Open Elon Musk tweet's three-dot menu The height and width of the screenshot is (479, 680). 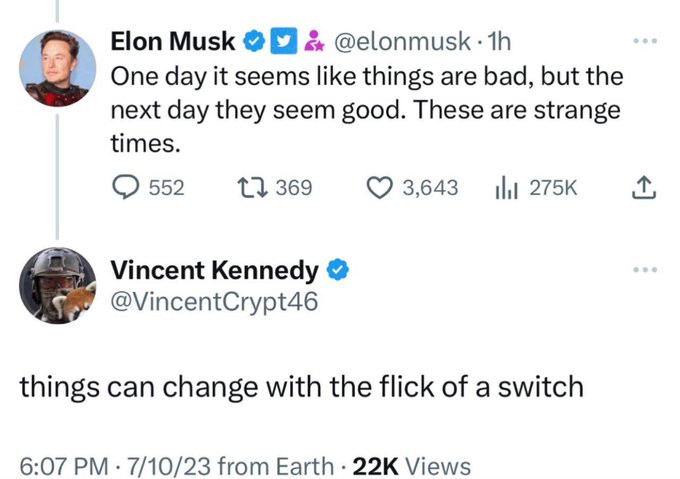[x=646, y=42]
